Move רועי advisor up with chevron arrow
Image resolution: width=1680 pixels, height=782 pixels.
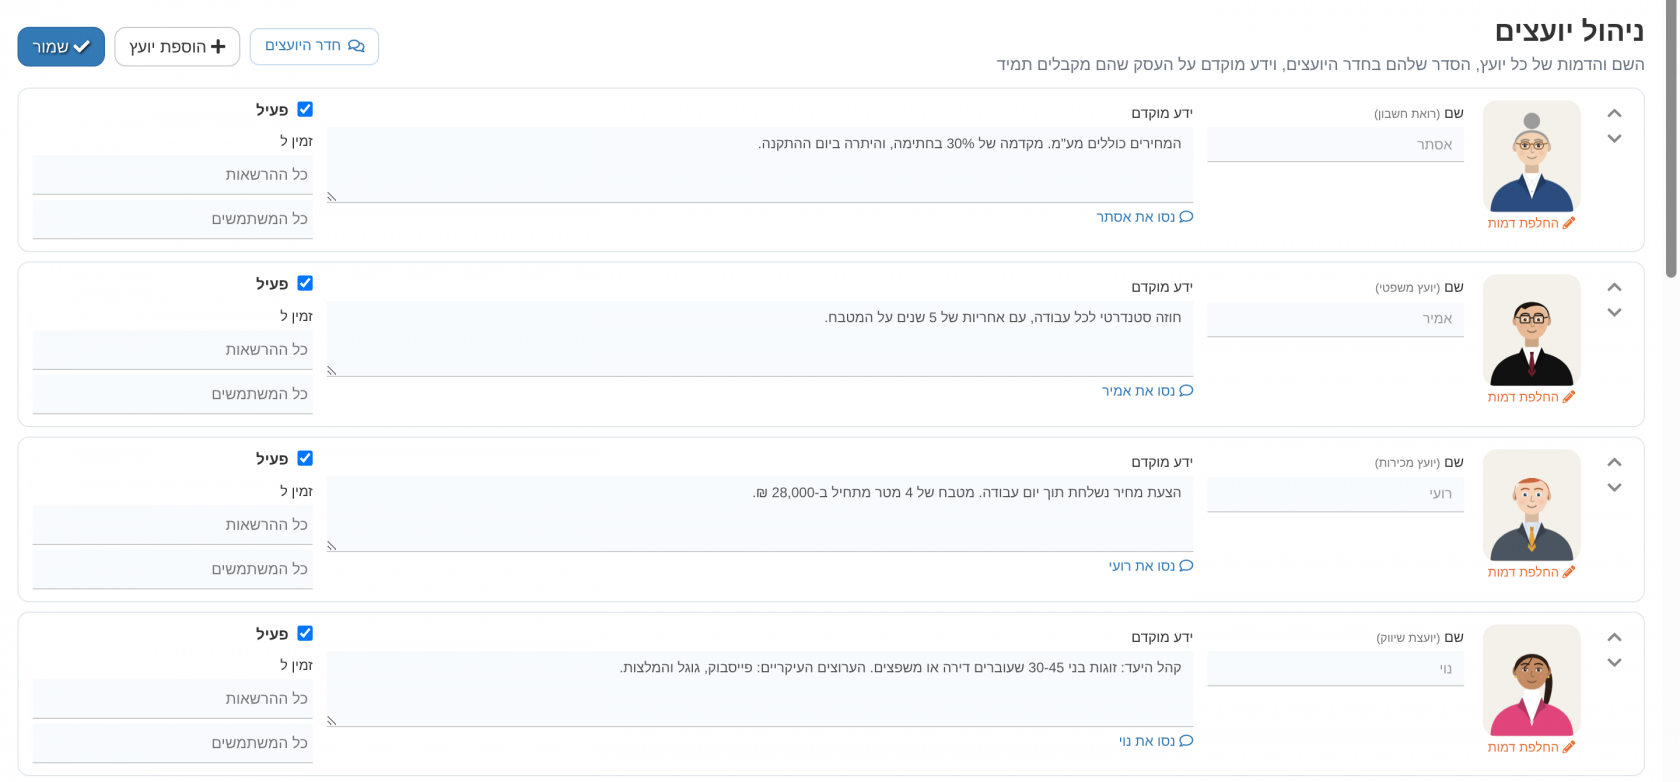pos(1614,463)
